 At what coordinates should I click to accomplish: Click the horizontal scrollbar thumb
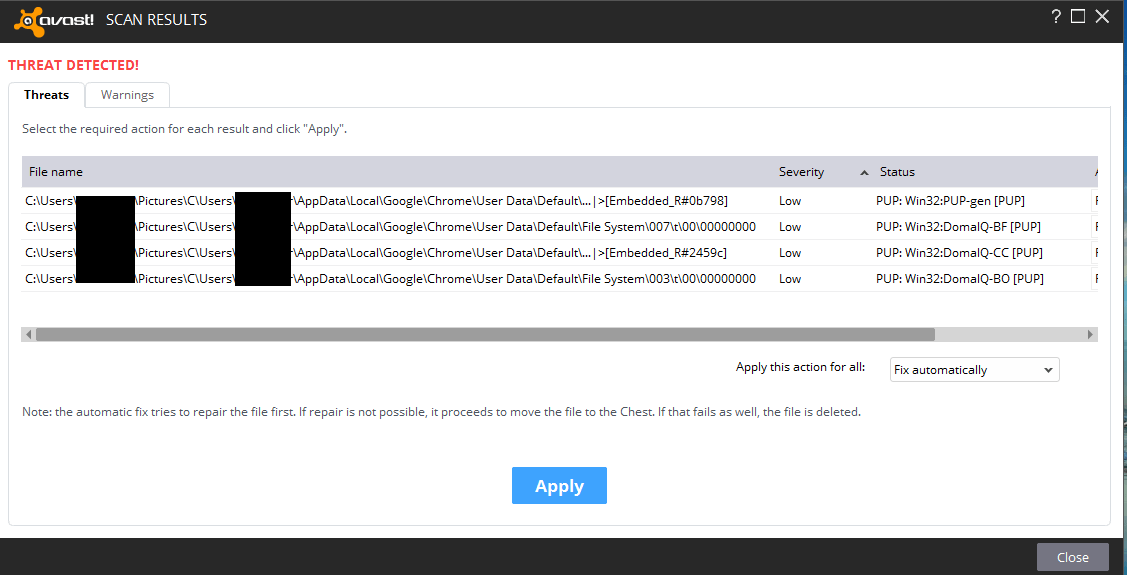click(485, 334)
